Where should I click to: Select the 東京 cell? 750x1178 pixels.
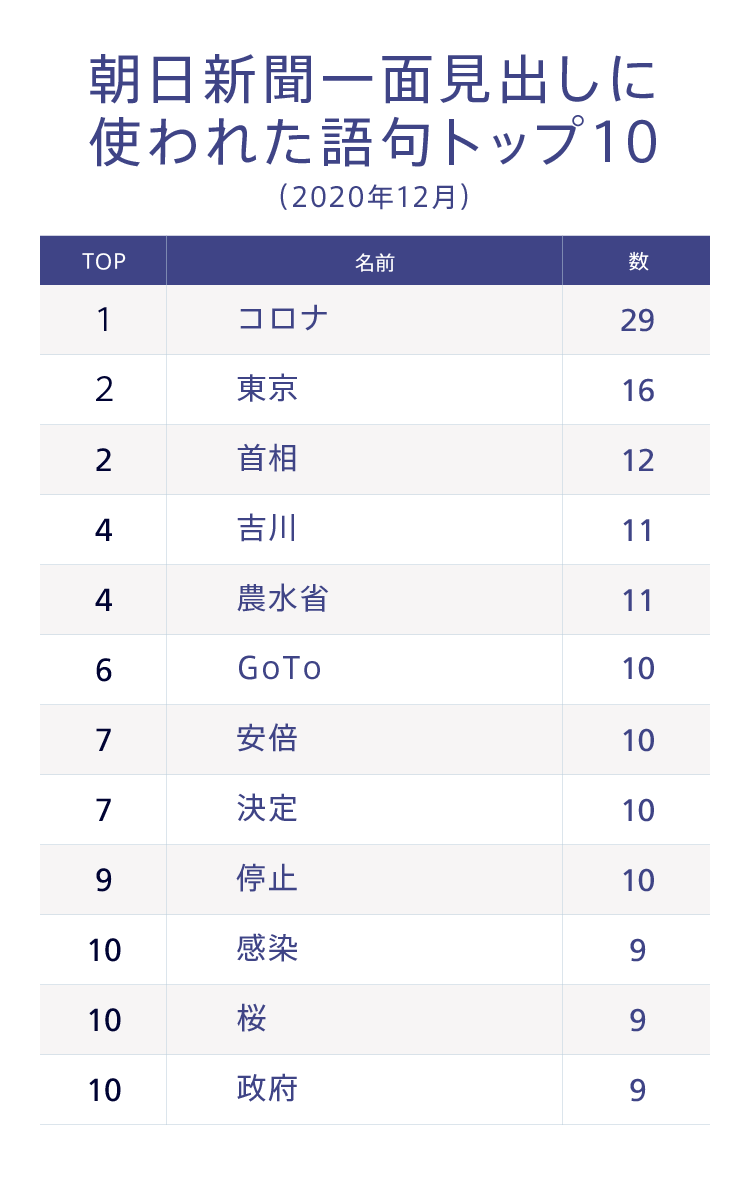point(267,389)
